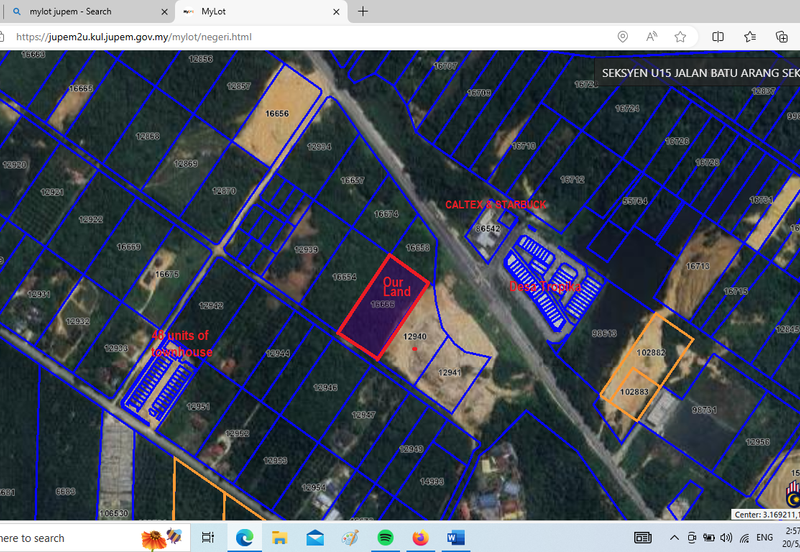800x552 pixels.
Task: Activate the Read Aloud icon
Action: pyautogui.click(x=651, y=36)
